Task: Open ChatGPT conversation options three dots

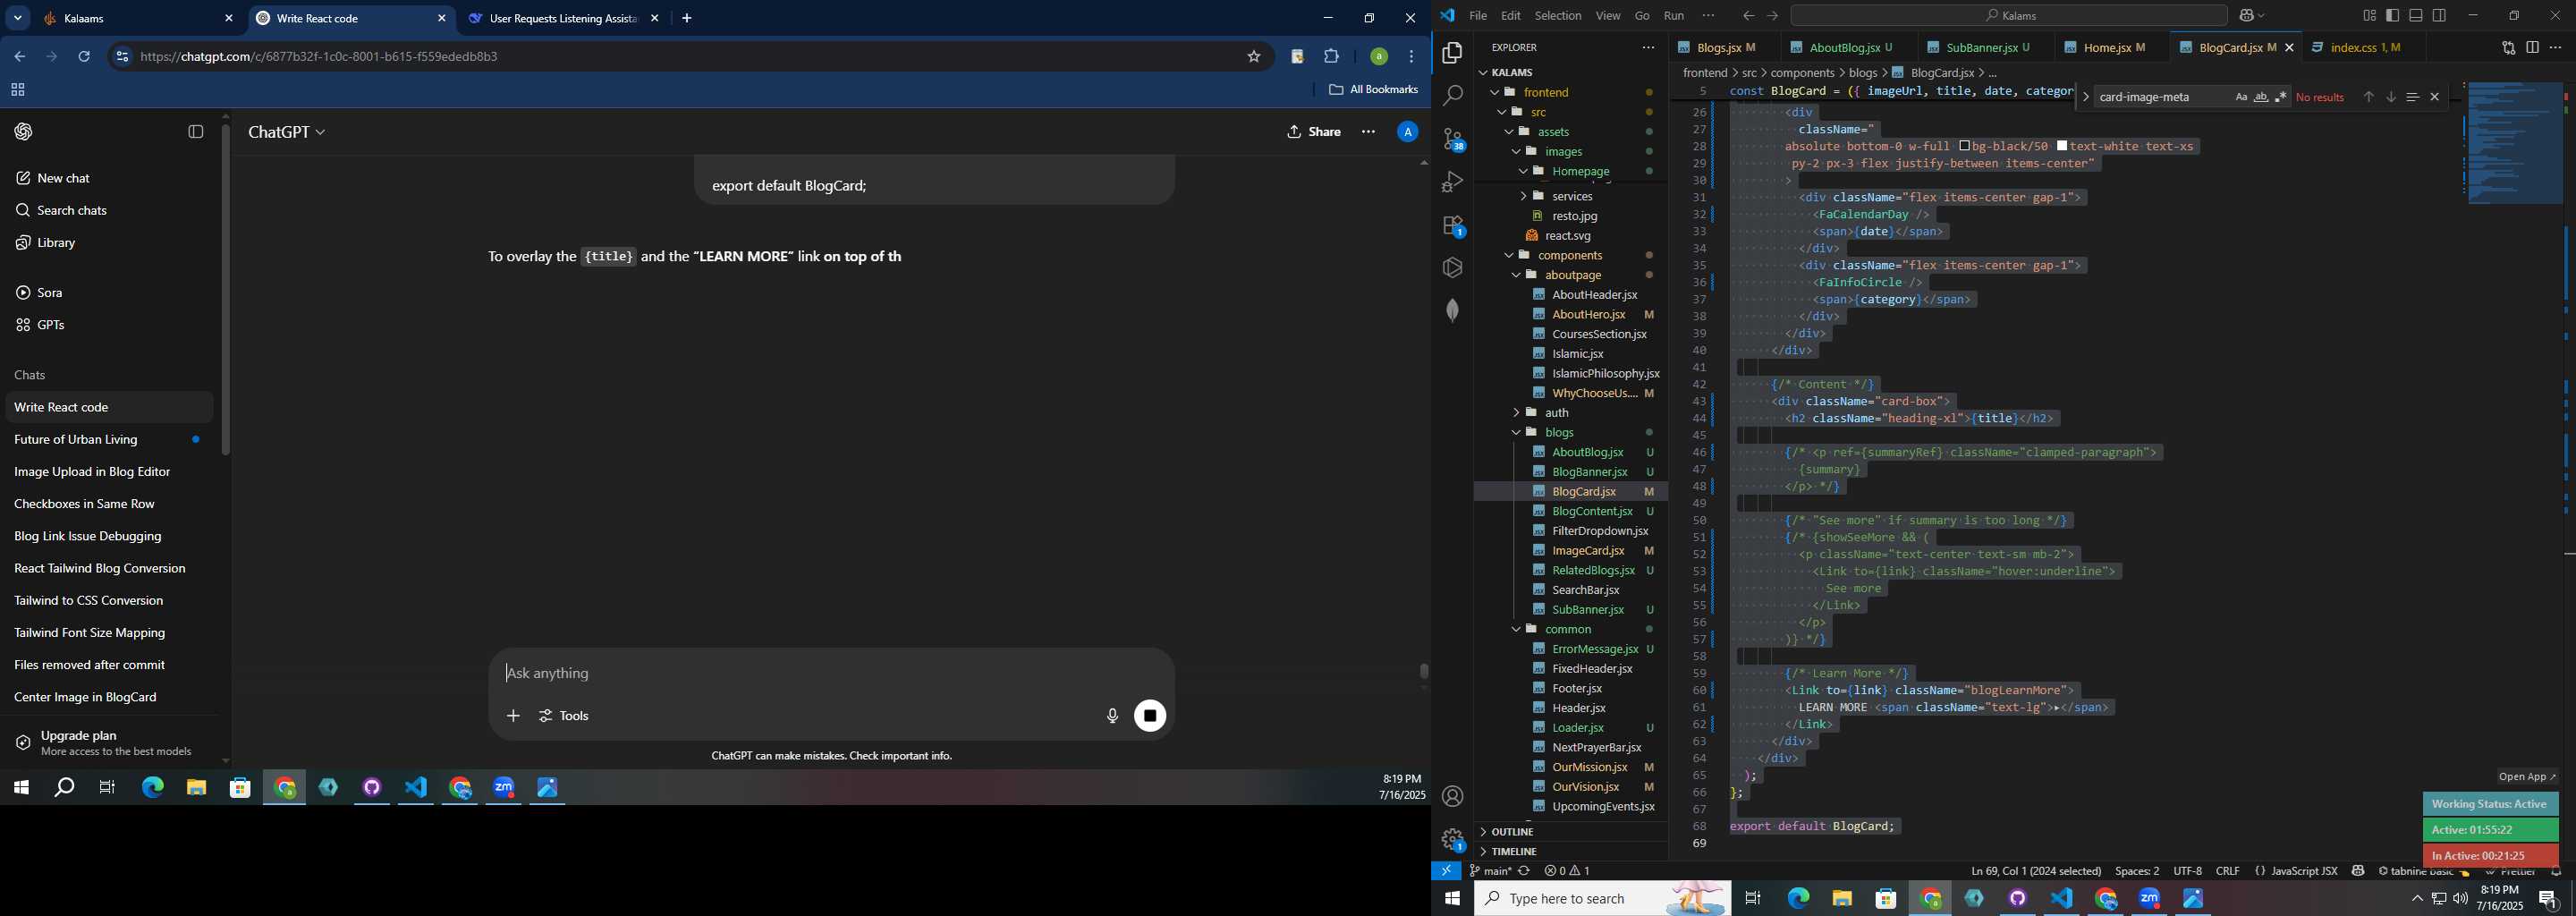Action: point(1368,132)
